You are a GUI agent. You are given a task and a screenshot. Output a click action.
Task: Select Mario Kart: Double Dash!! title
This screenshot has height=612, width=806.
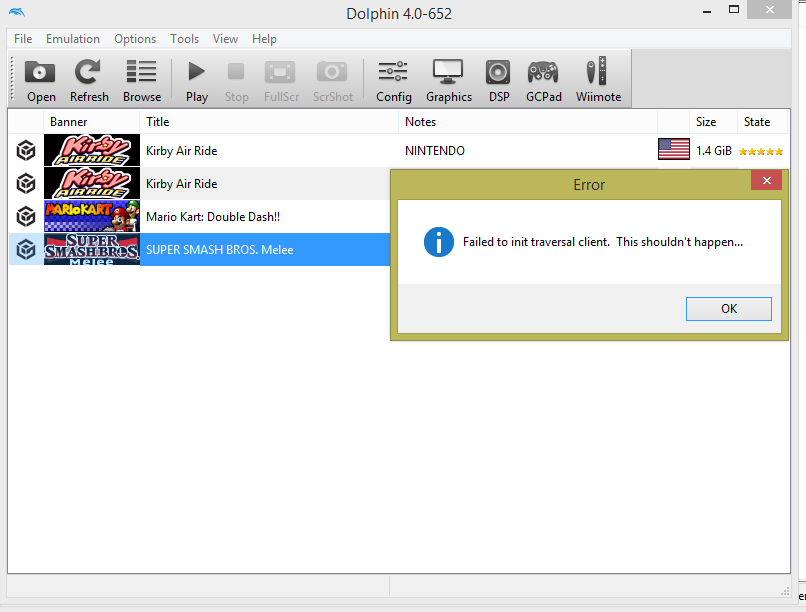point(213,216)
